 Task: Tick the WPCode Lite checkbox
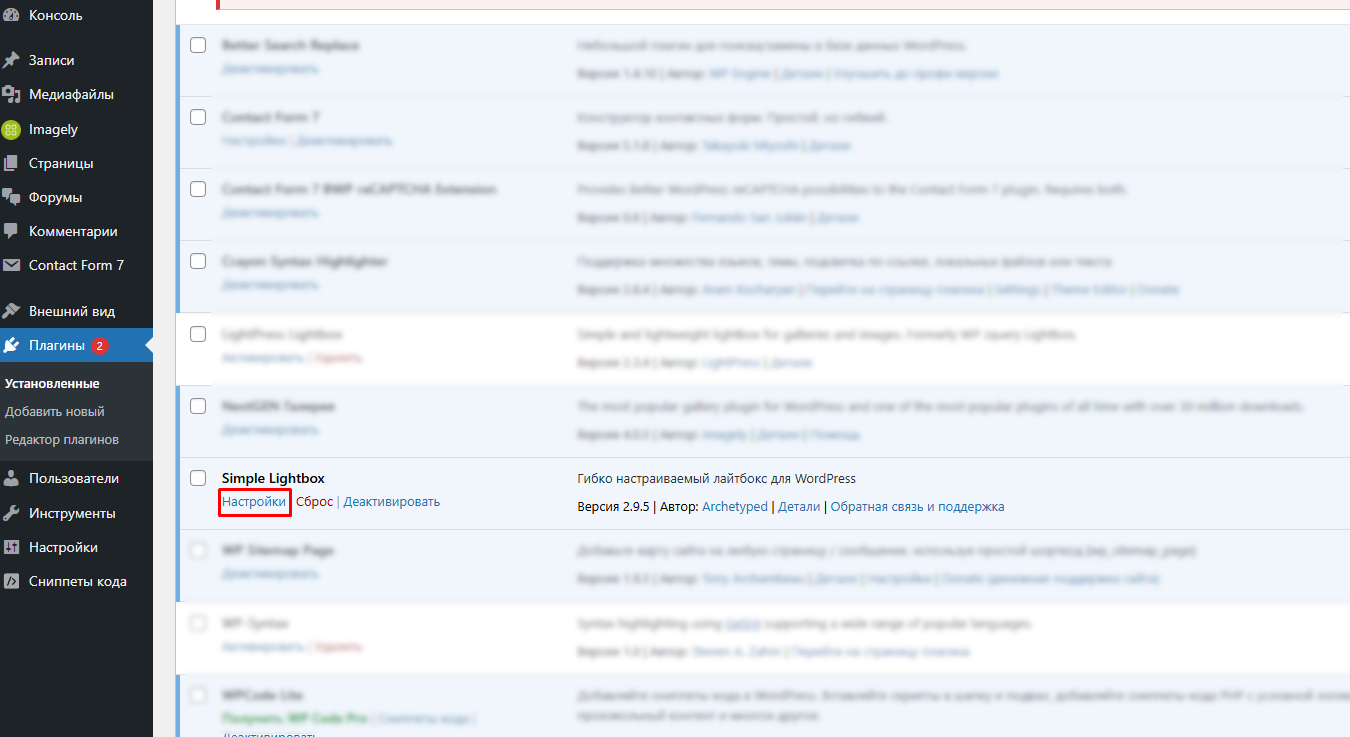coord(198,695)
